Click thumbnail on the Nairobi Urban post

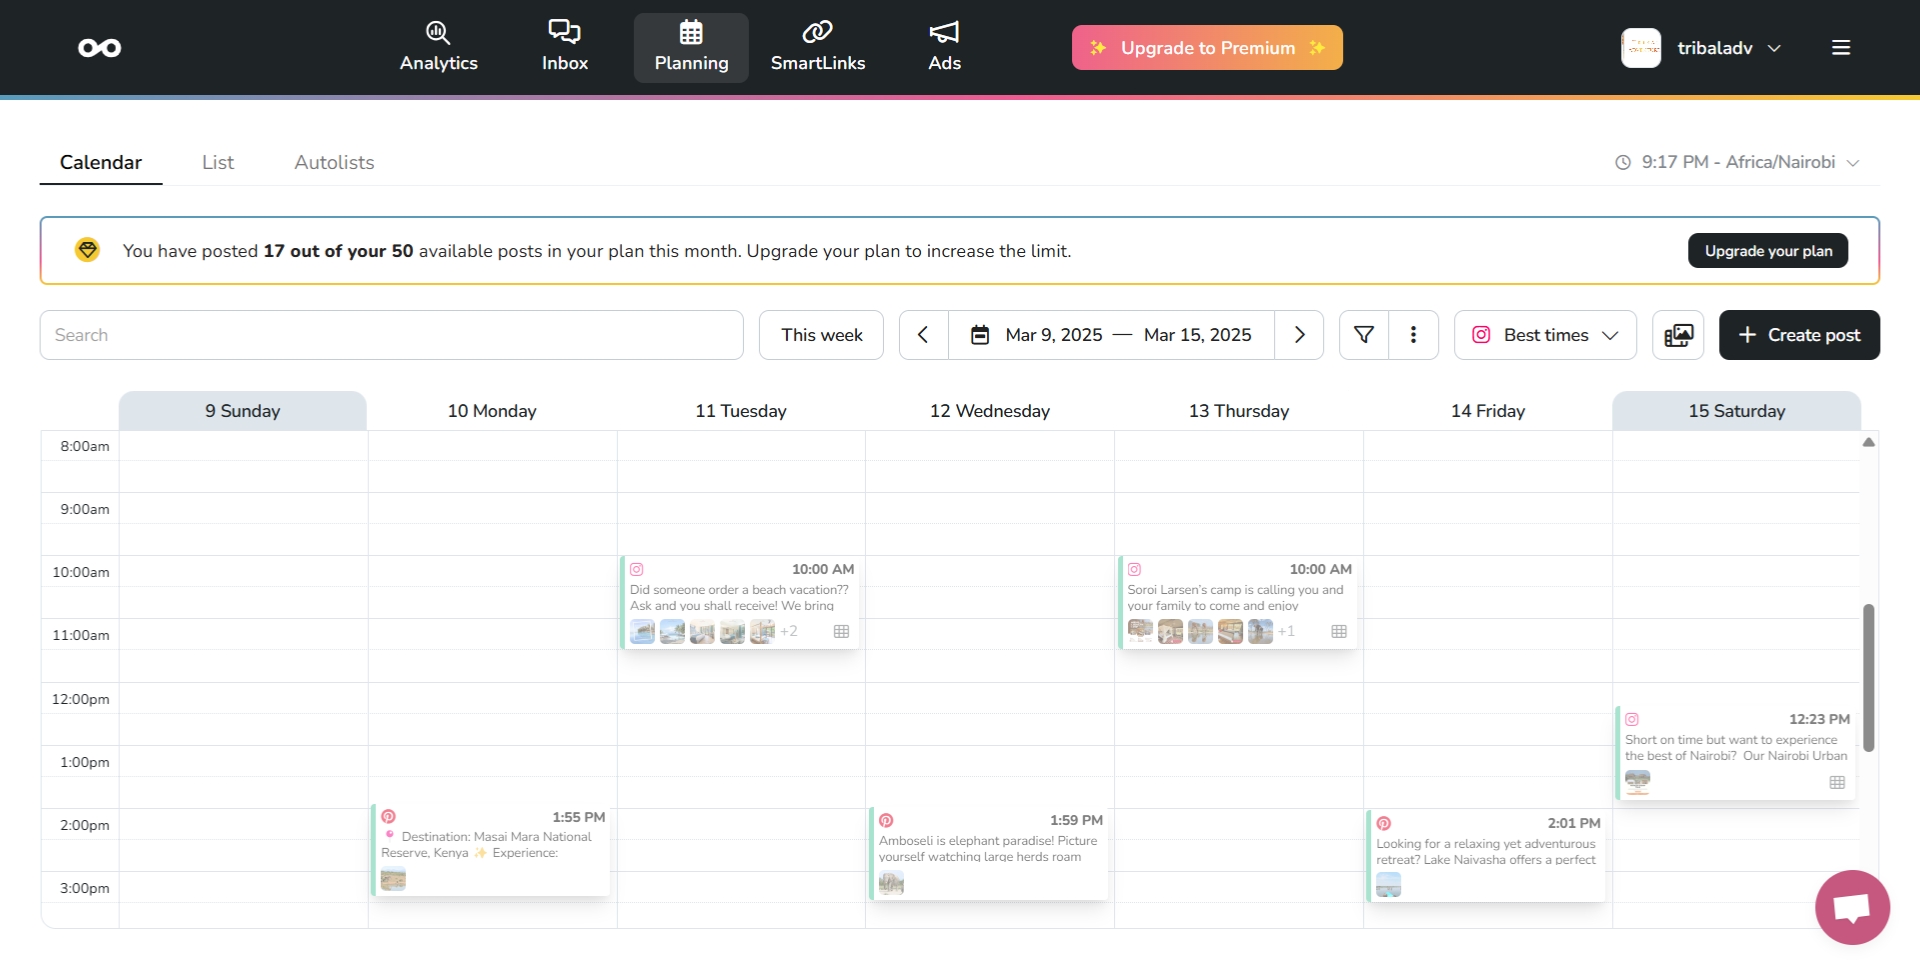point(1637,782)
